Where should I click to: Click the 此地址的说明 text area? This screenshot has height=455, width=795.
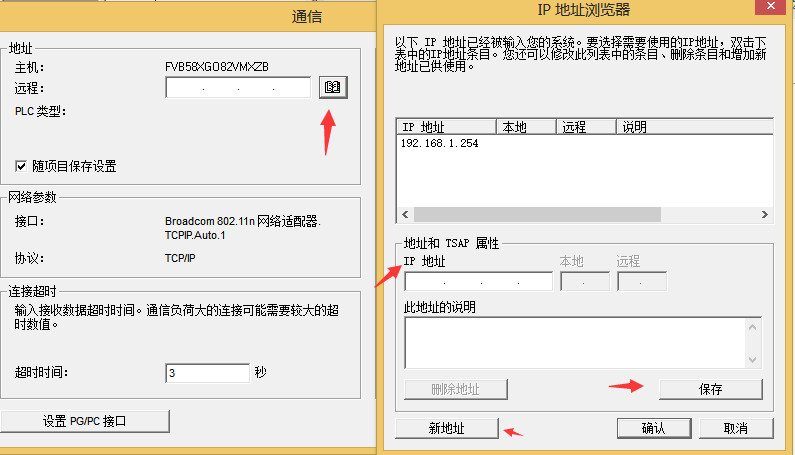[575, 343]
